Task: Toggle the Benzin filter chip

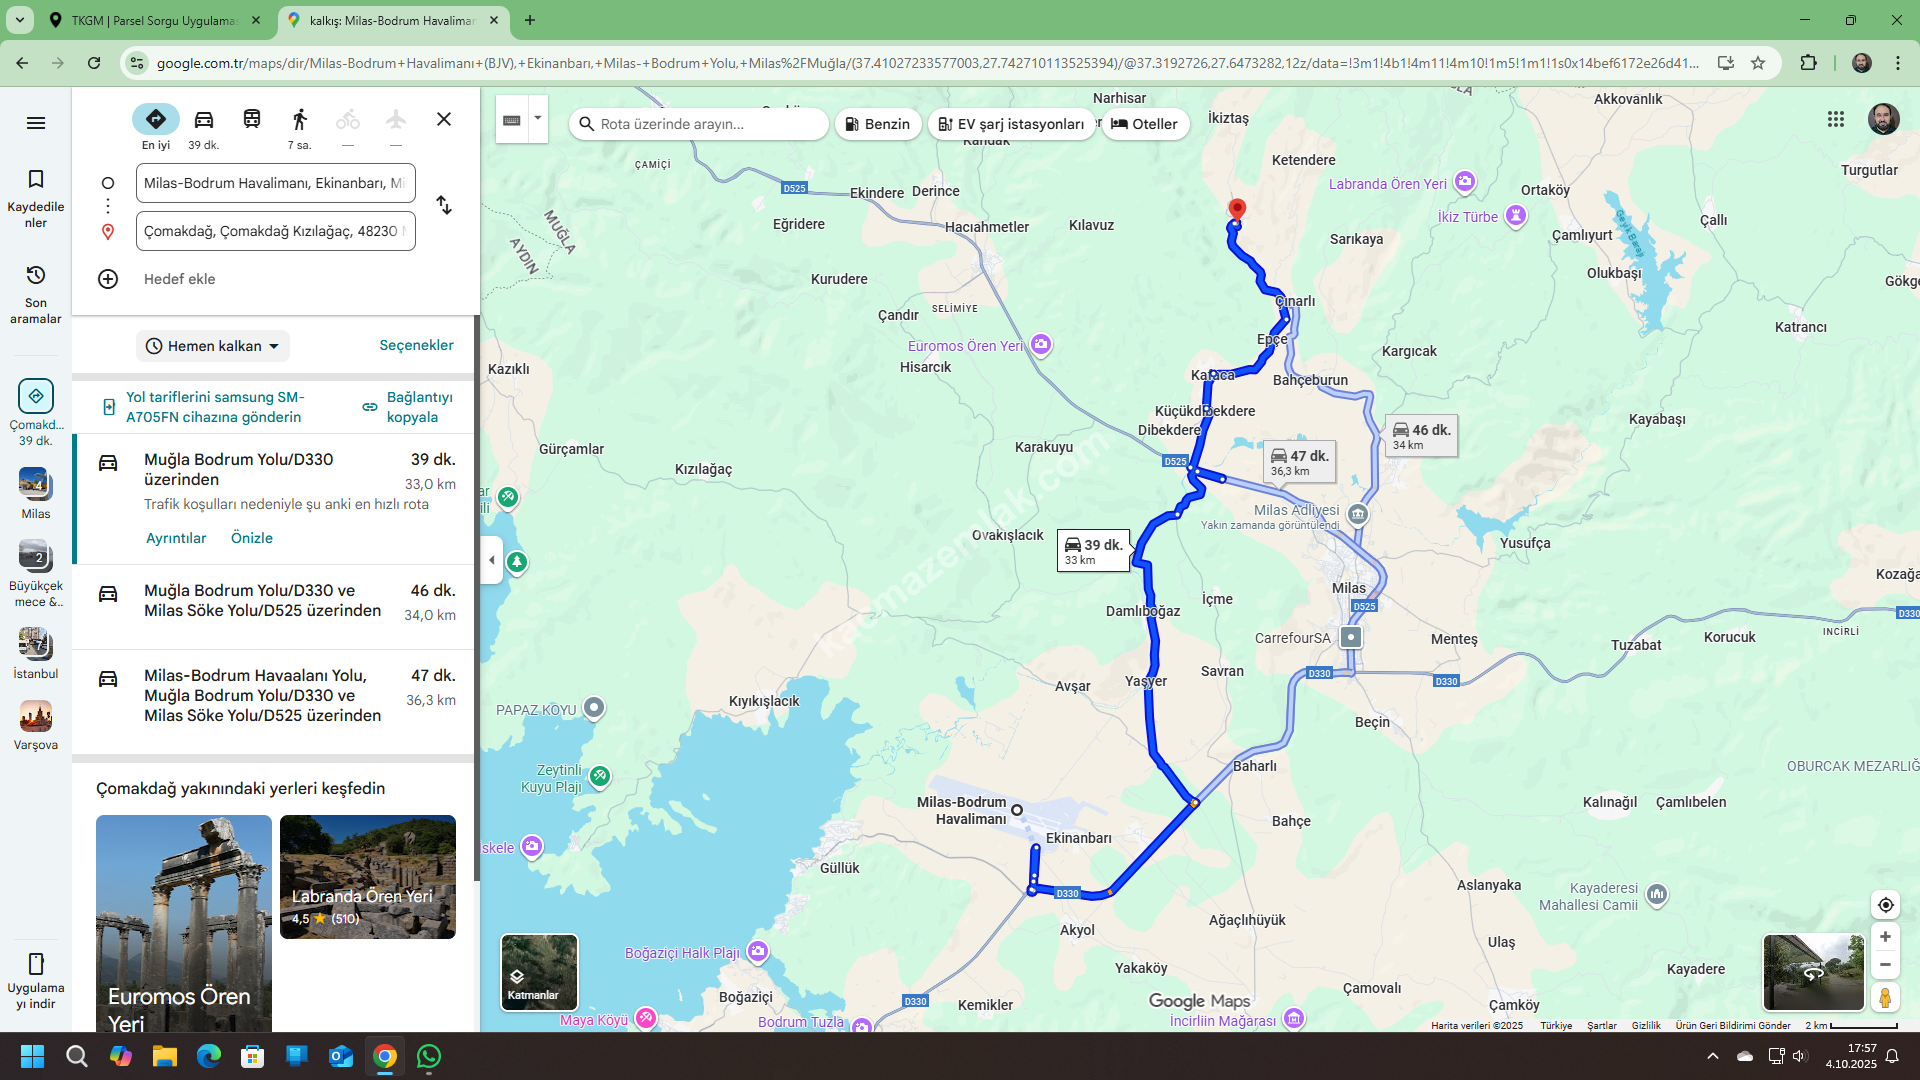Action: pyautogui.click(x=877, y=124)
